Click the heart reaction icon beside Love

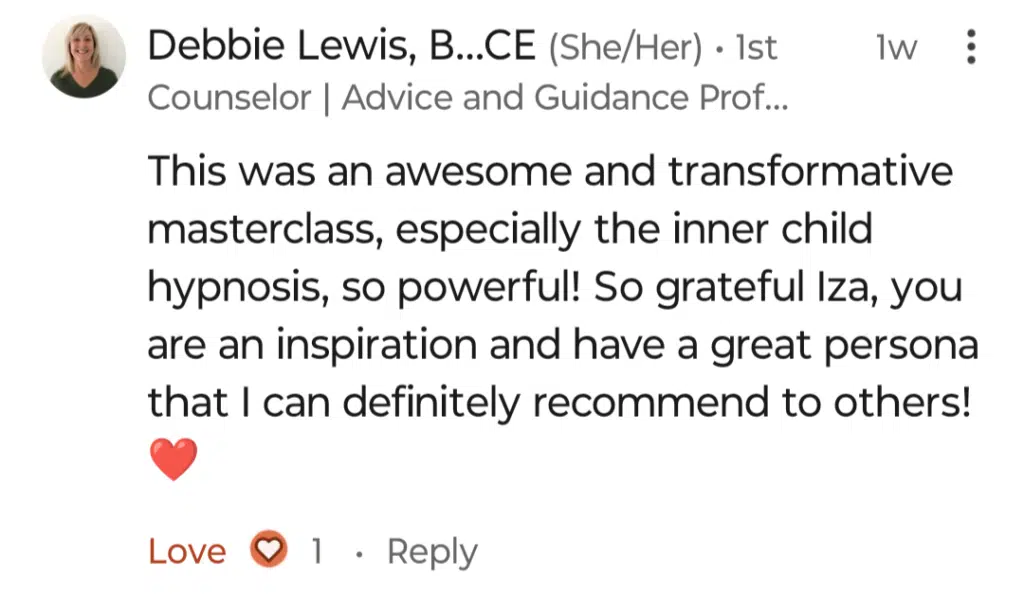pos(268,550)
